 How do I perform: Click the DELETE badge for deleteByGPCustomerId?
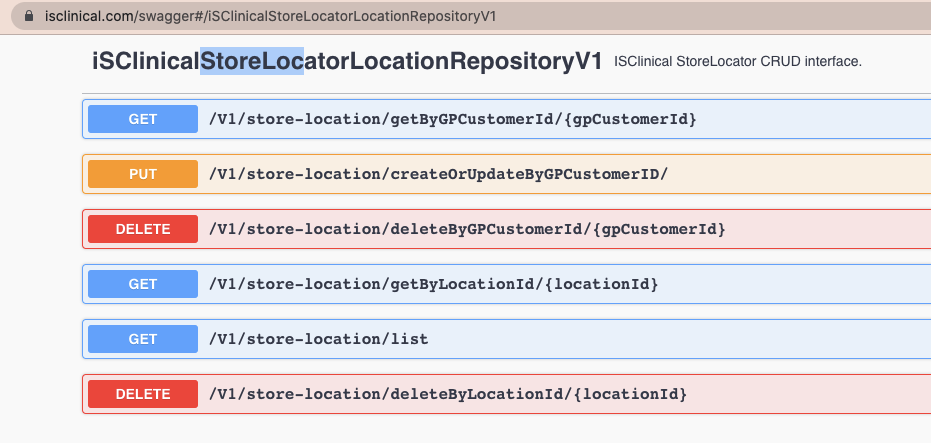click(x=142, y=229)
